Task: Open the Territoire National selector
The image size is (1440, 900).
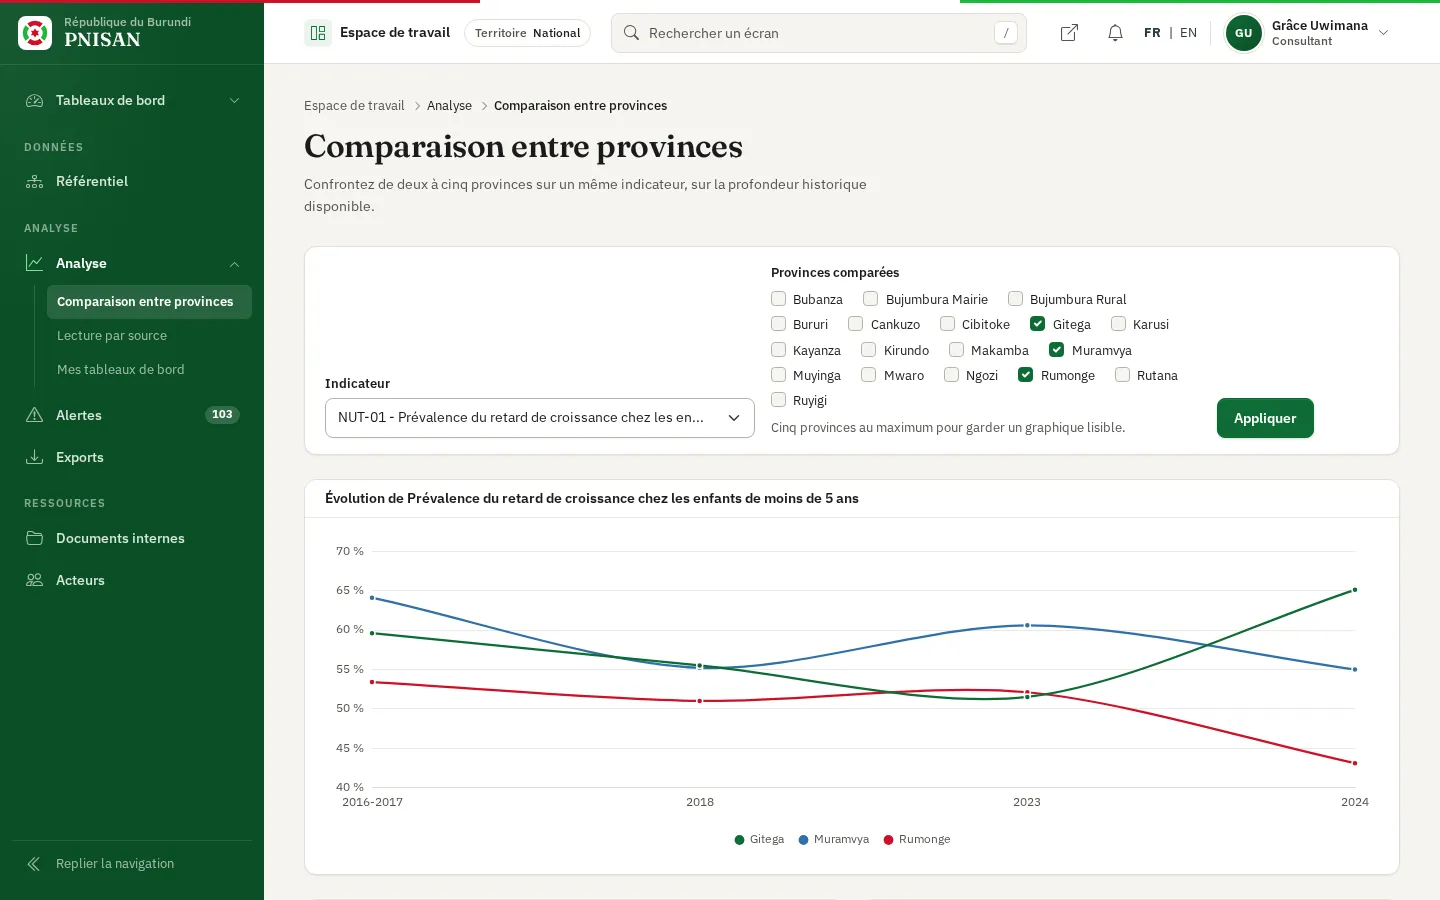Action: pos(527,33)
